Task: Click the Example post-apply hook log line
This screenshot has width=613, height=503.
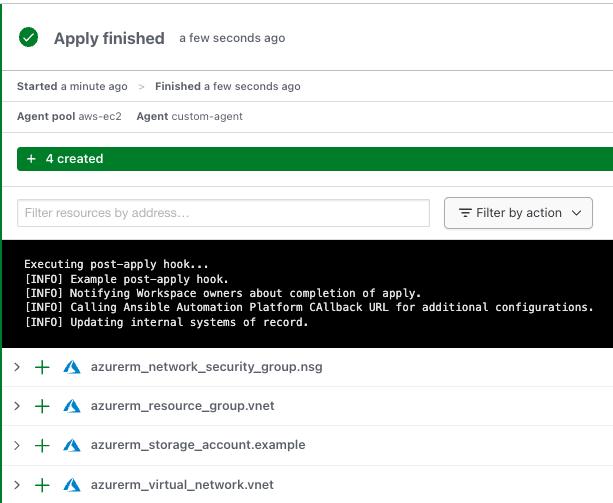Action: (126, 279)
